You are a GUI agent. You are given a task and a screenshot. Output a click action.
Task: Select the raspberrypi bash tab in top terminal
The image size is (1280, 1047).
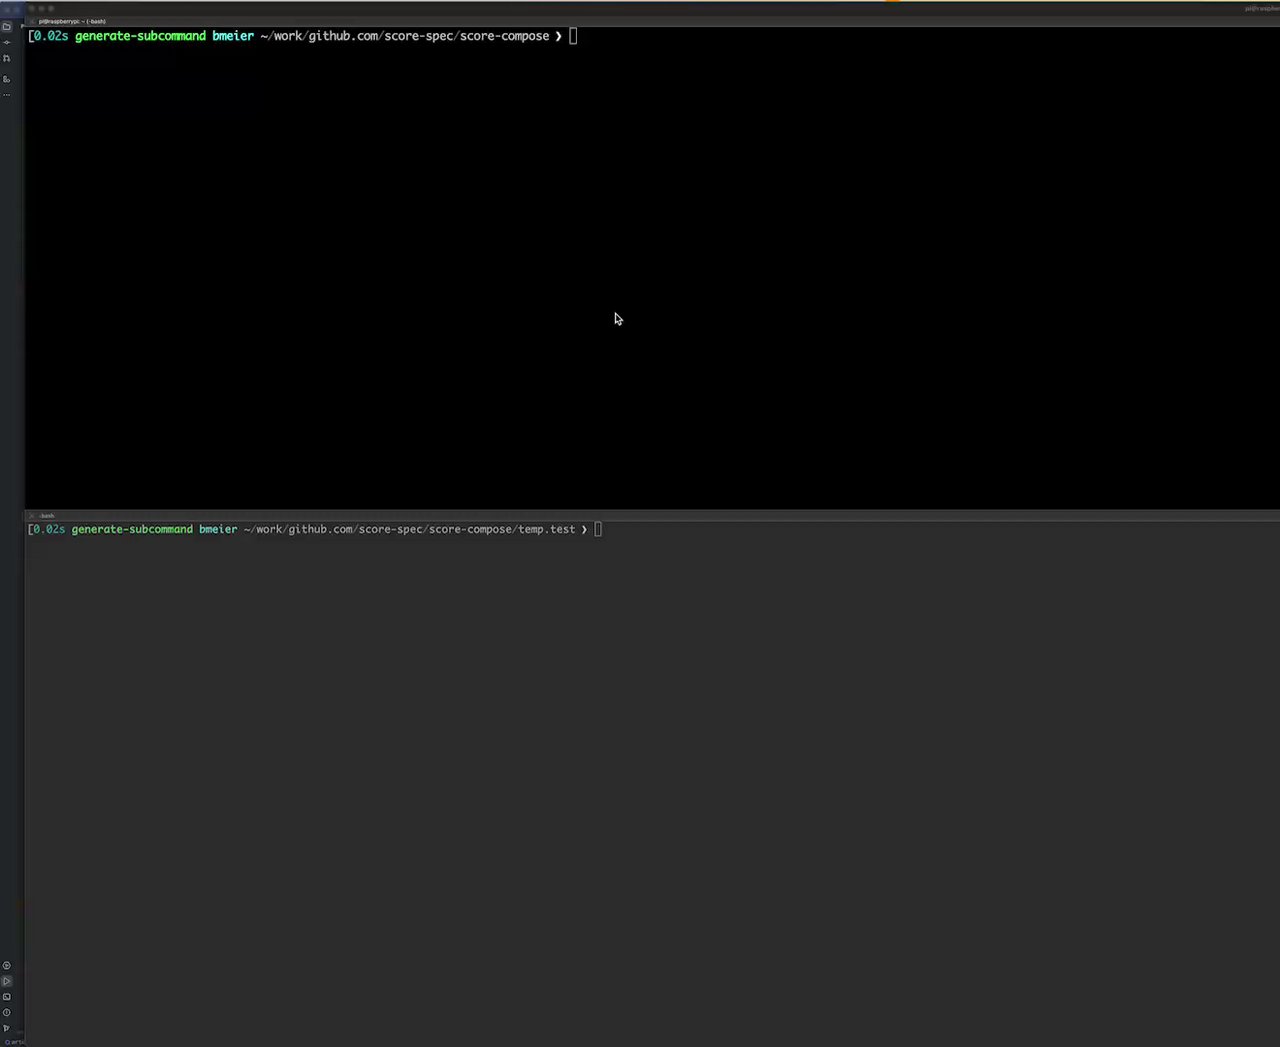coord(72,21)
